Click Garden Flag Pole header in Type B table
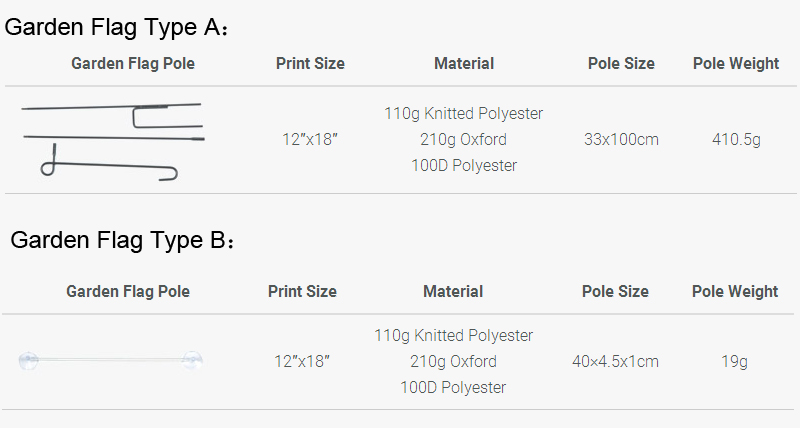The height and width of the screenshot is (428, 800). pos(128,291)
